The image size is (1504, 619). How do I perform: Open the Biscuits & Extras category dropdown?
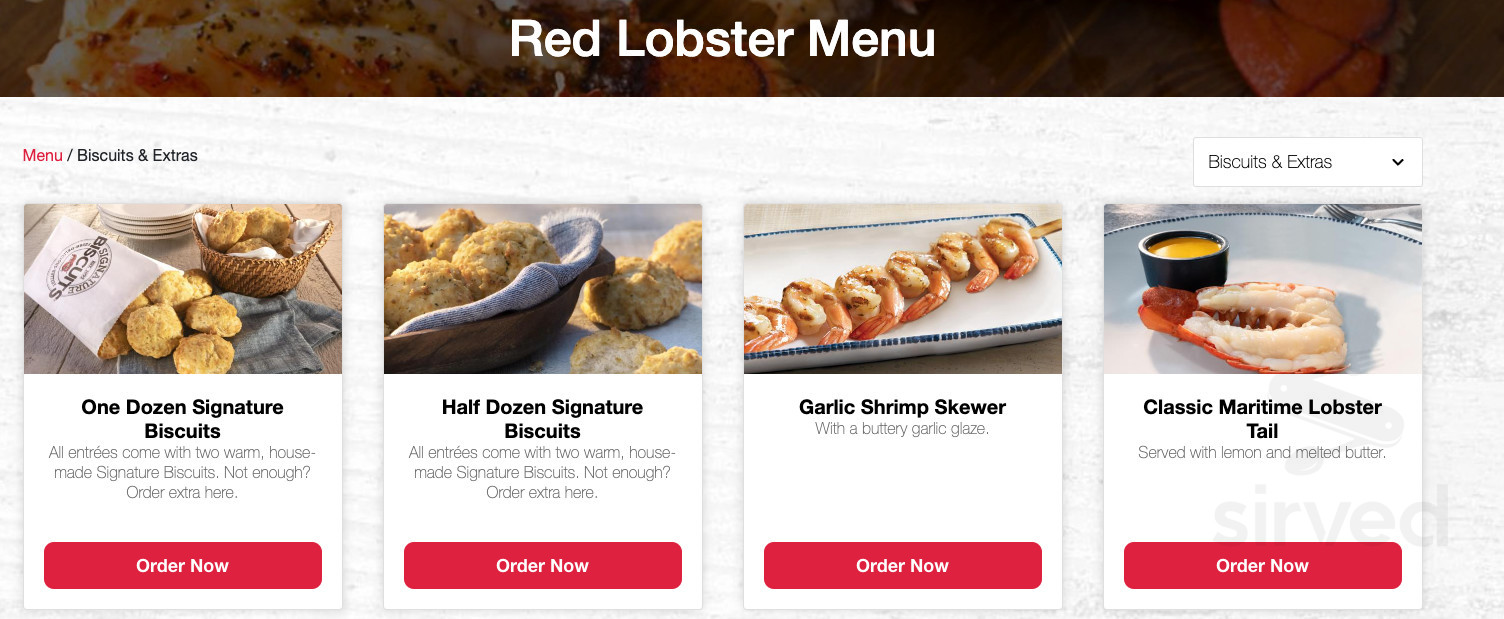[1307, 162]
